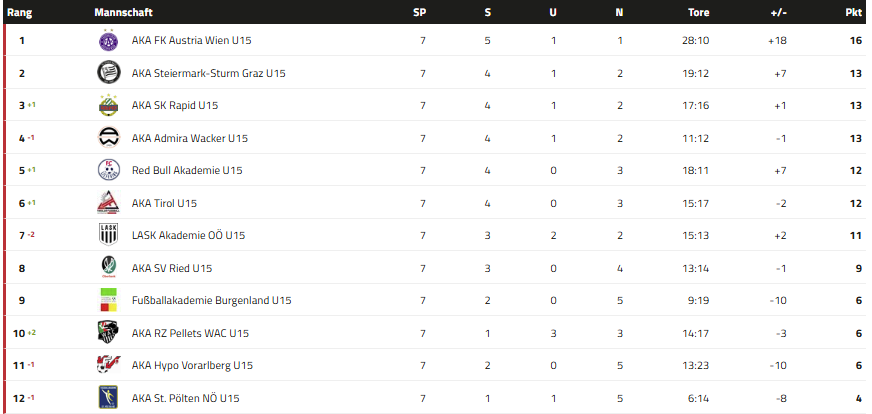The width and height of the screenshot is (872, 414).
Task: Click the Pkt column header
Action: [853, 12]
